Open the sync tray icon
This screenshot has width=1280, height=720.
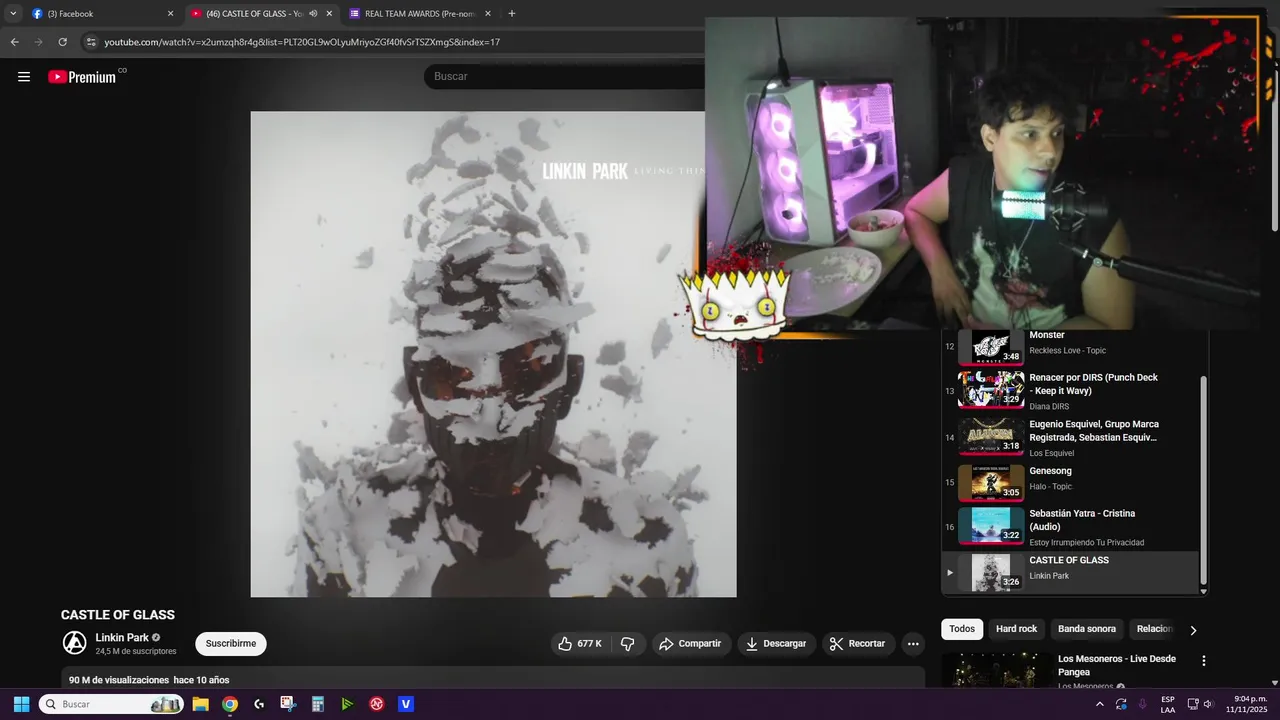(1121, 704)
